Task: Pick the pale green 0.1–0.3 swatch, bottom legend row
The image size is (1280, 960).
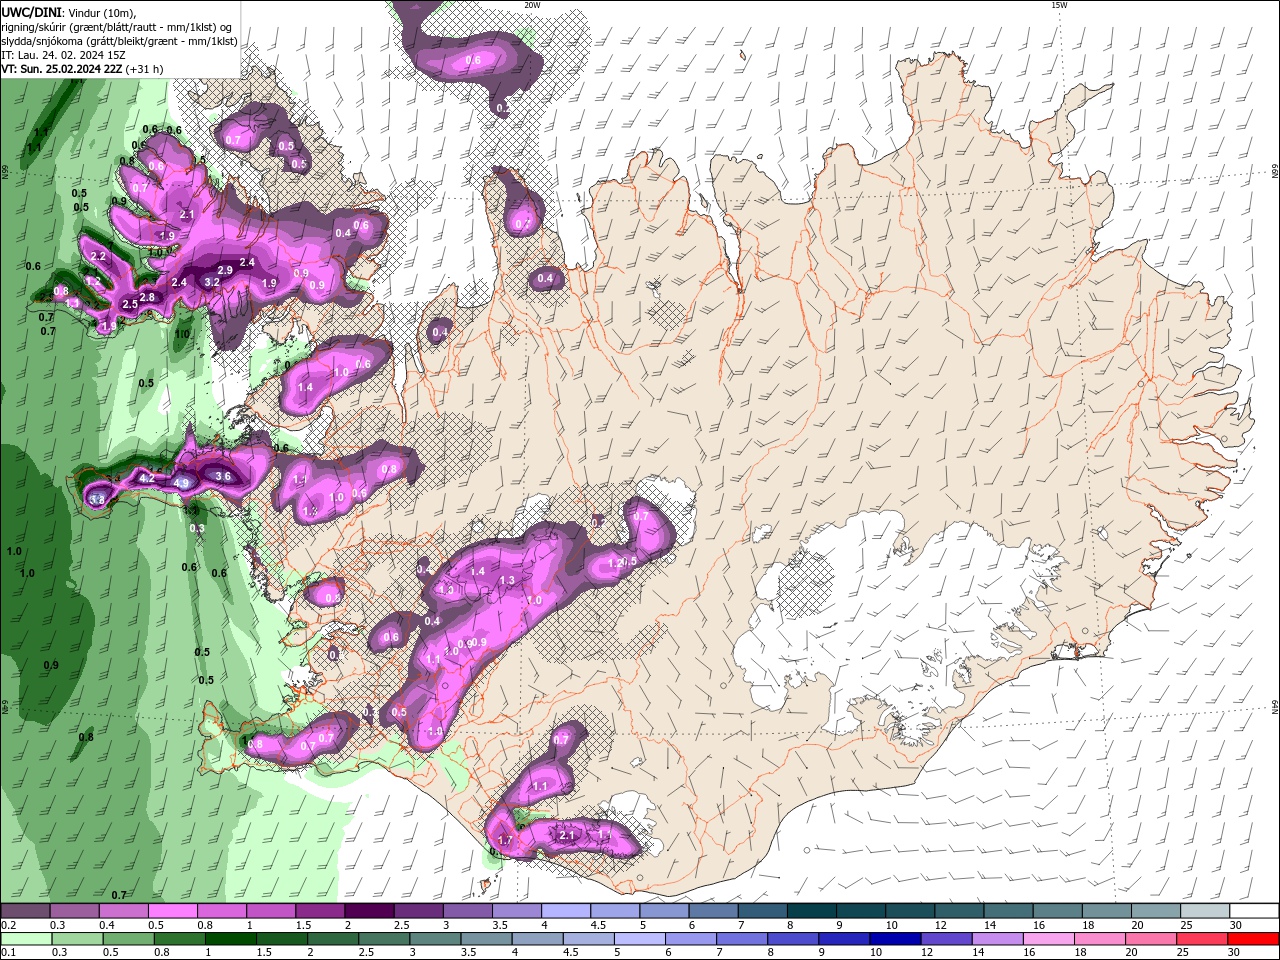Action: tap(24, 939)
